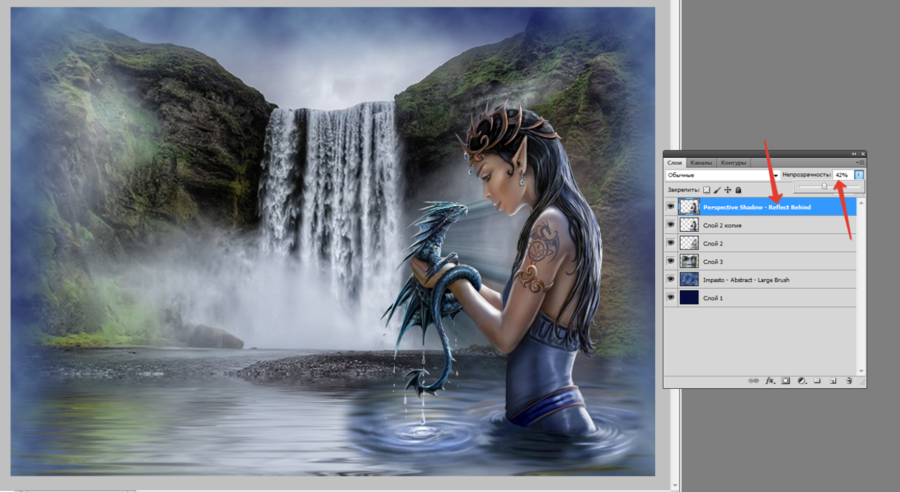Click thumbnail of Слой 2 копия layer
The image size is (900, 492).
(x=689, y=225)
